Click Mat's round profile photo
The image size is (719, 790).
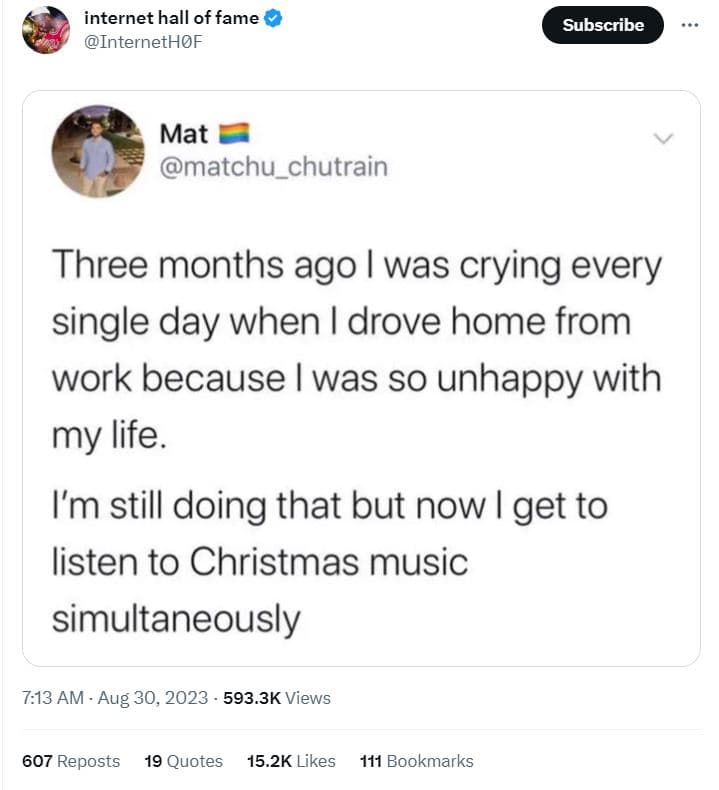pos(98,151)
